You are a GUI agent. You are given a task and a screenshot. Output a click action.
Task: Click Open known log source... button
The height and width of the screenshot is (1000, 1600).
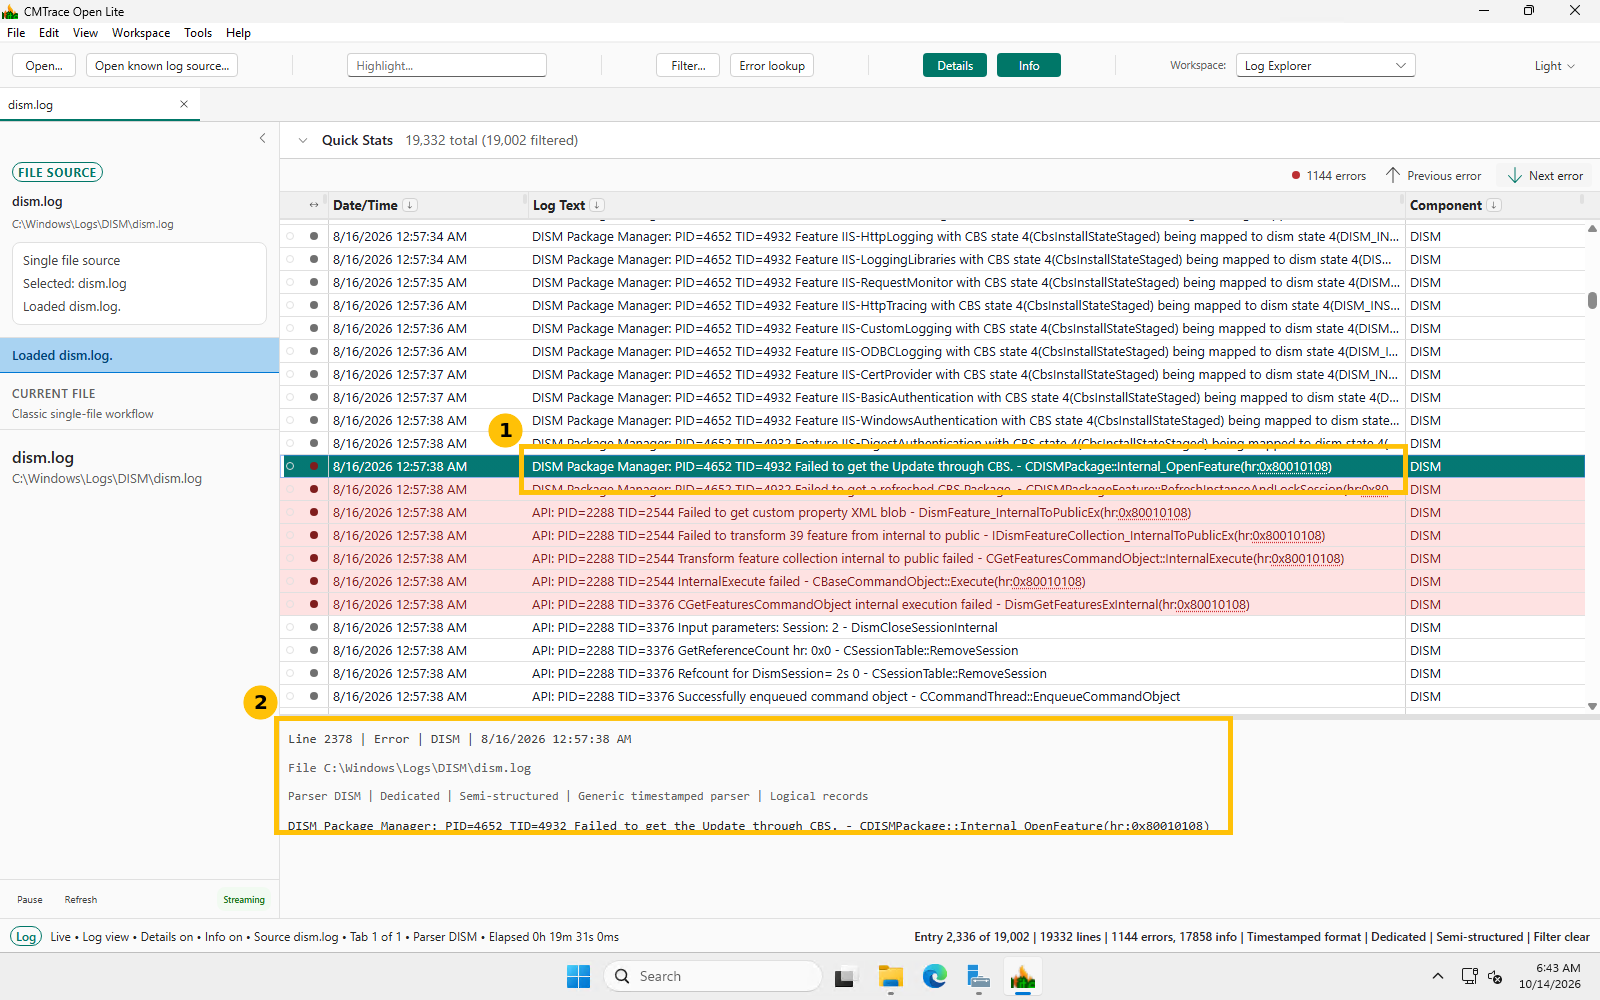point(162,65)
